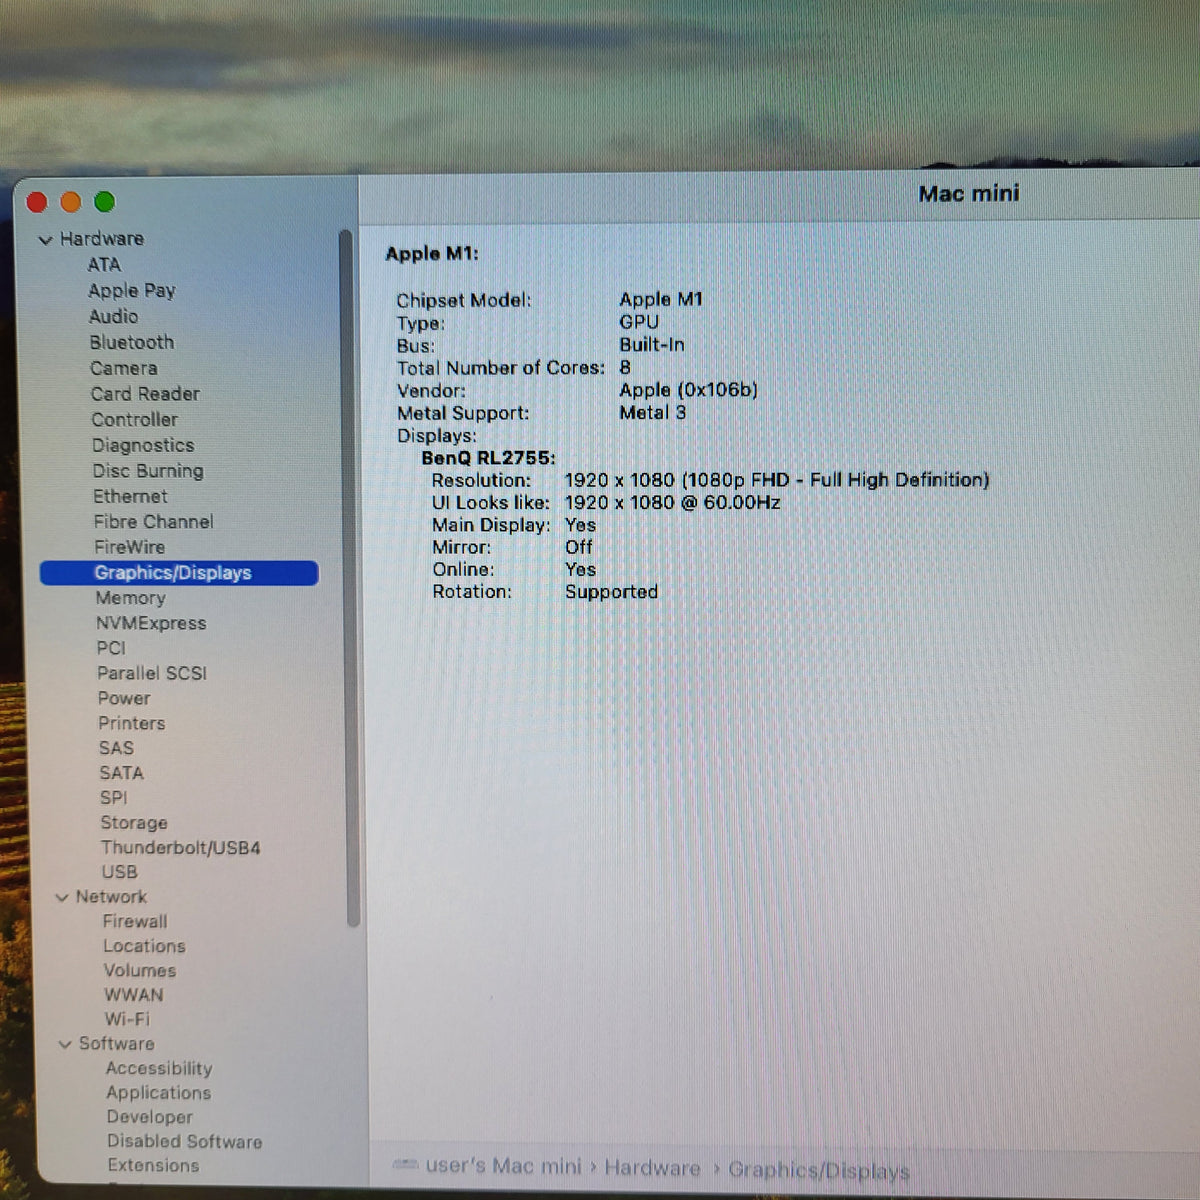1200x1200 pixels.
Task: Click the Metal 3 support value
Action: click(x=652, y=413)
